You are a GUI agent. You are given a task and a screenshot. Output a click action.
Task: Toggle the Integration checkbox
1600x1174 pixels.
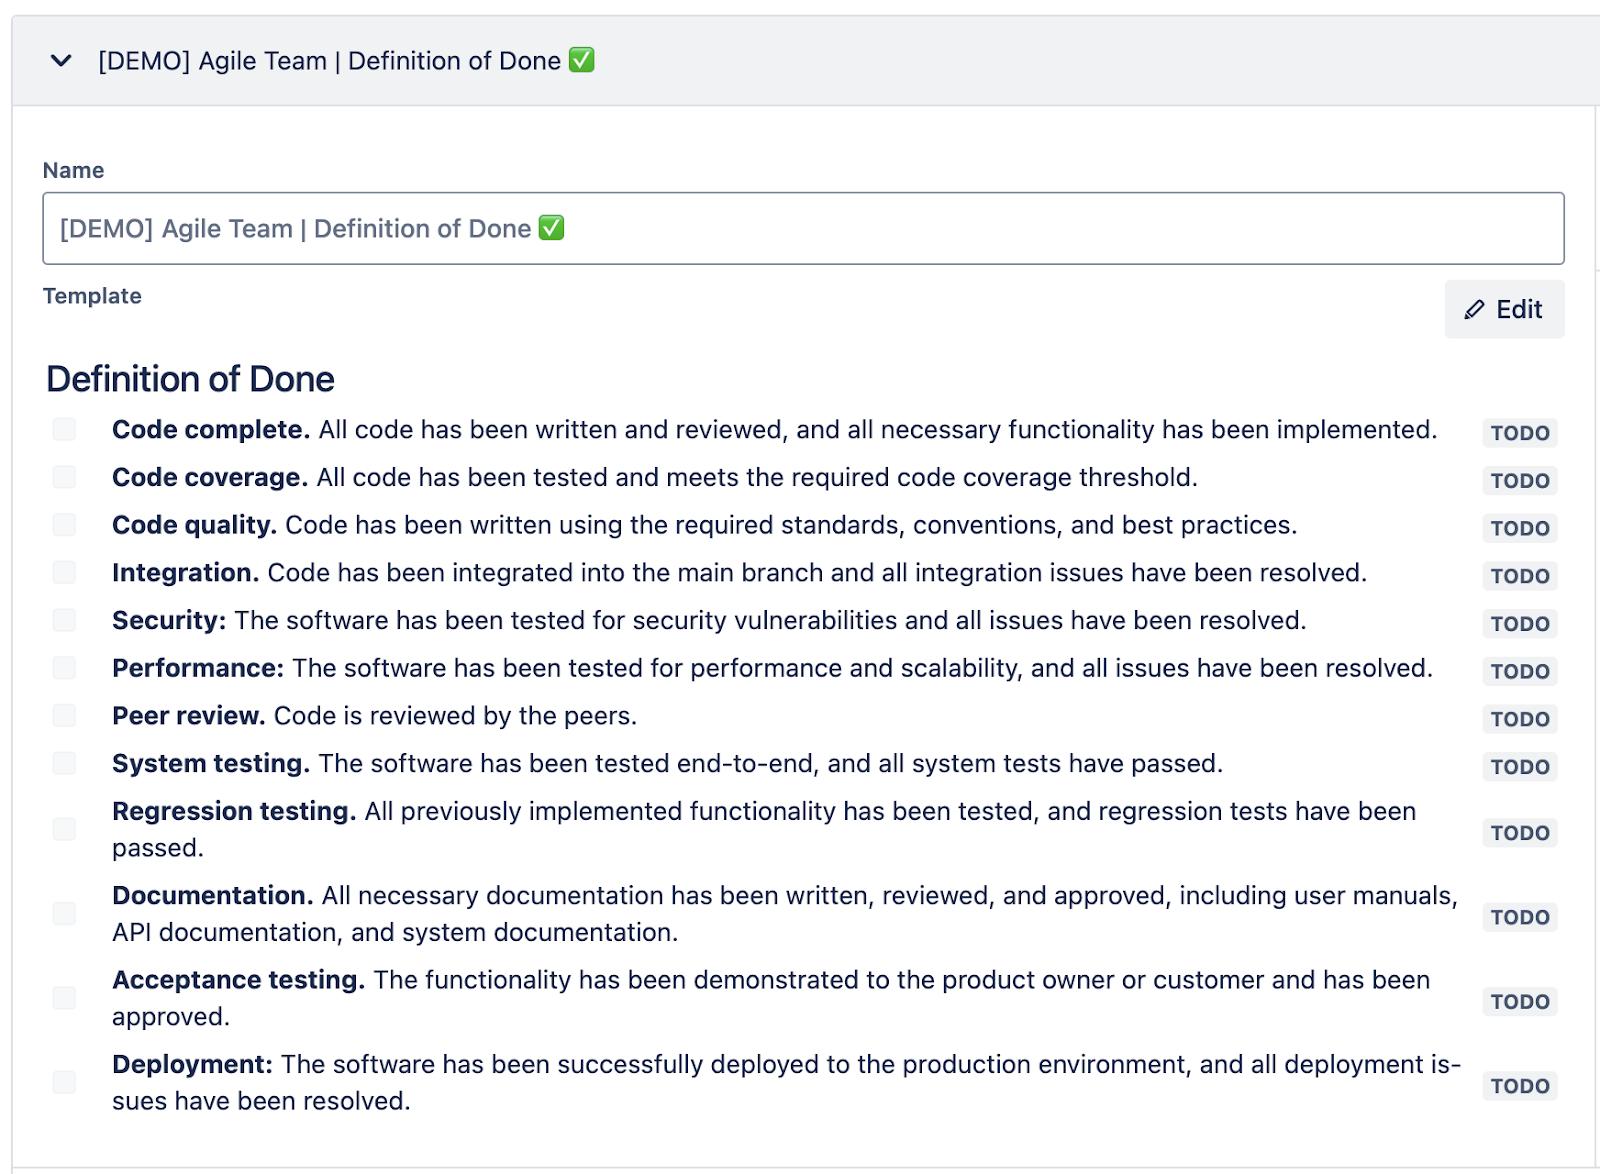(x=64, y=572)
